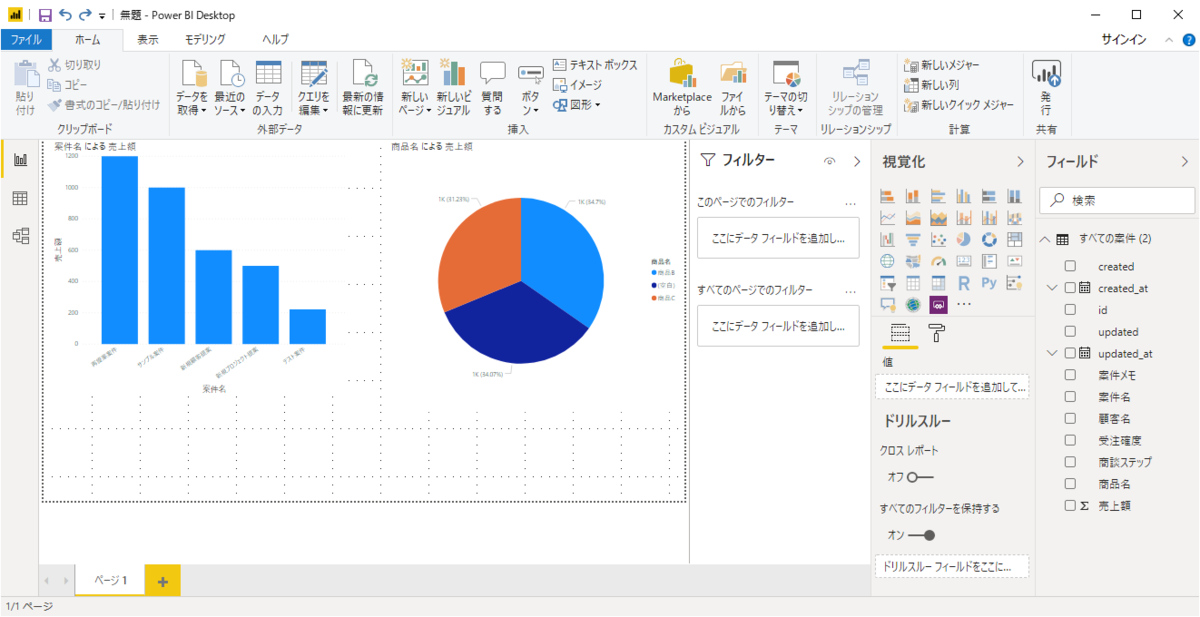Click ドリルスルー フィールド drop well
Image resolution: width=1200 pixels, height=617 pixels.
(952, 566)
